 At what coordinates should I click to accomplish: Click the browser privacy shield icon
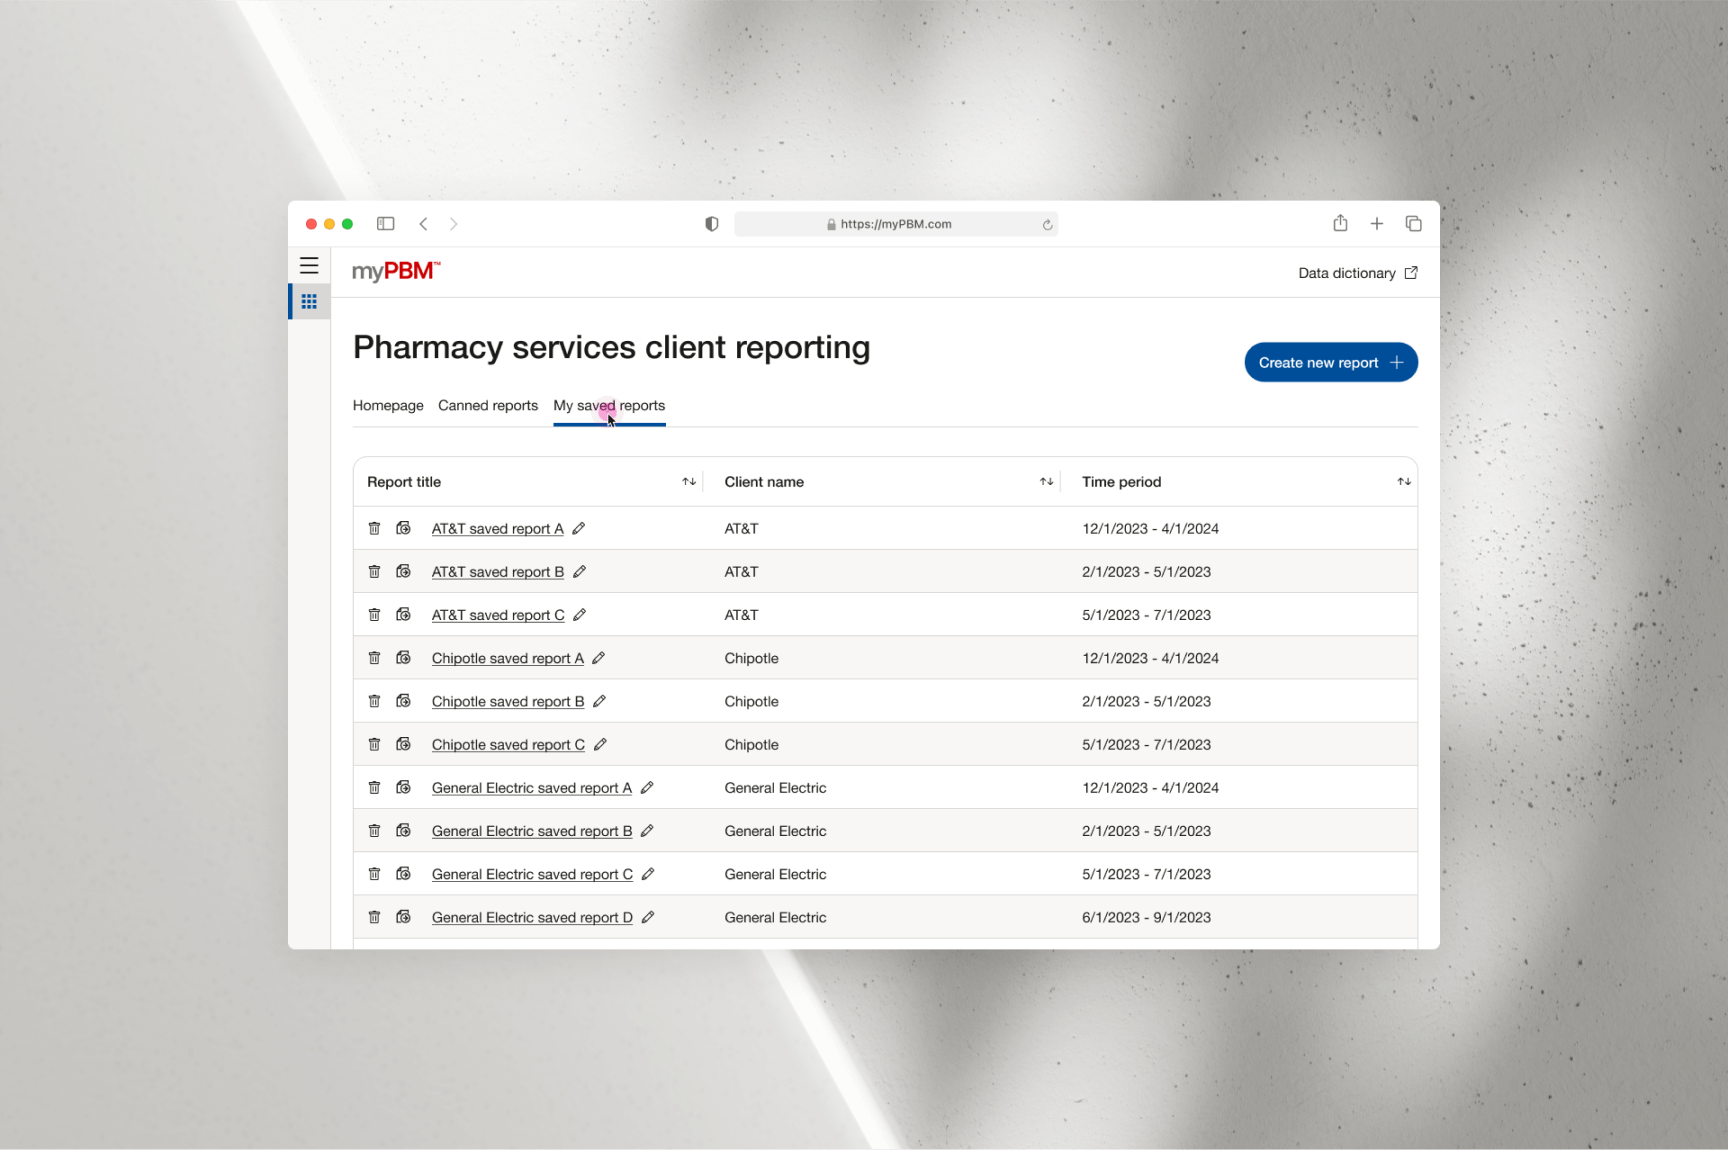point(711,224)
